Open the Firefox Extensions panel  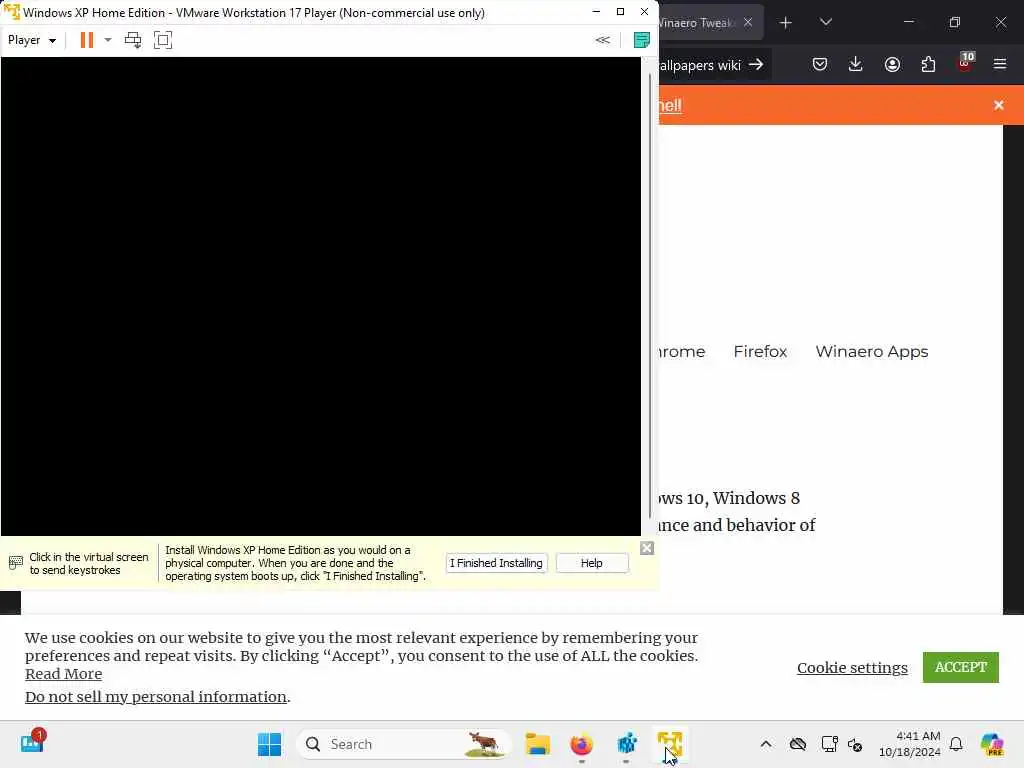pyautogui.click(x=928, y=64)
